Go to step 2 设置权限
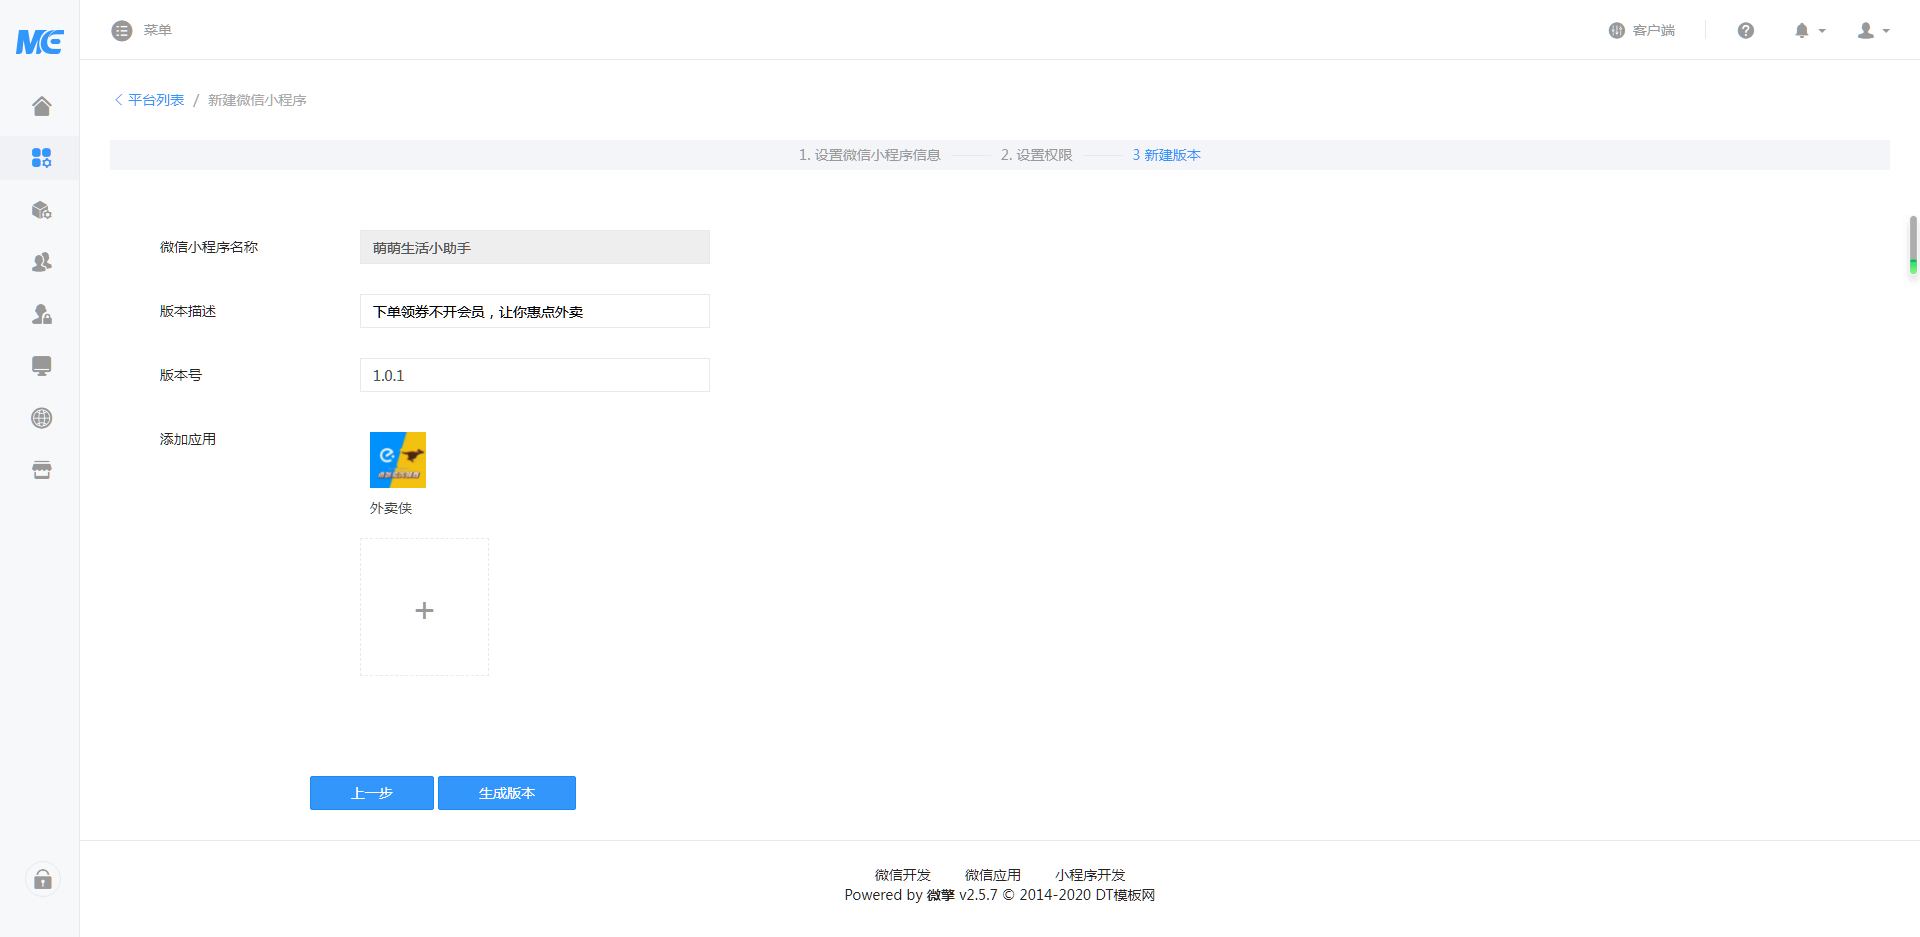The height and width of the screenshot is (937, 1920). tap(1036, 155)
